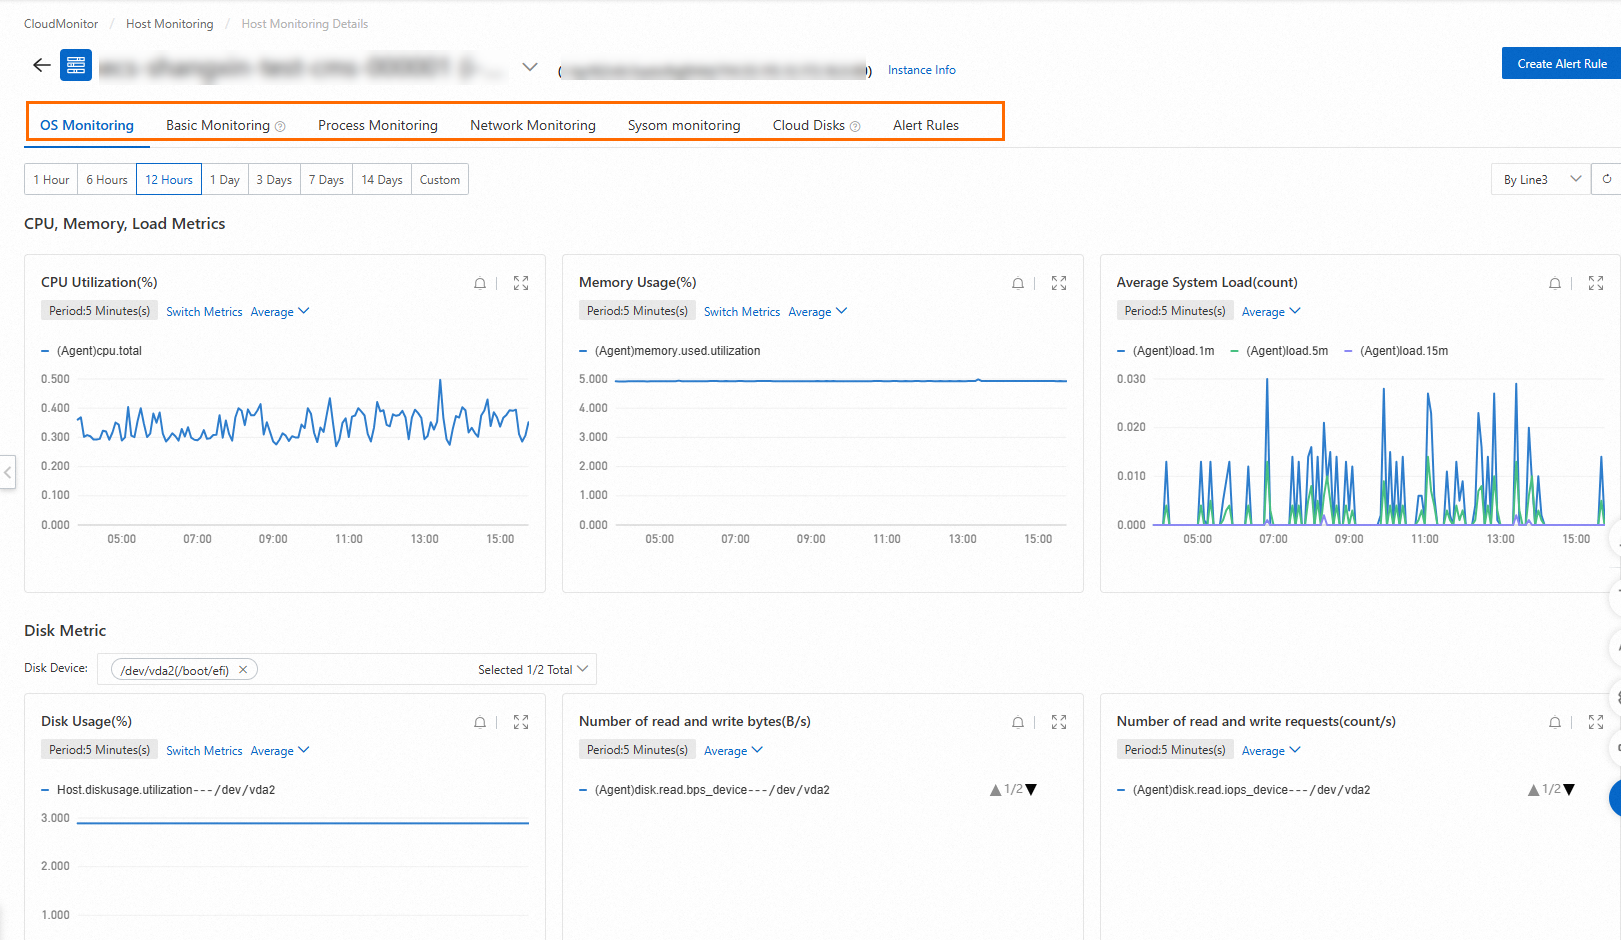Expand the Disk Device Selected 1/2 Total selector
This screenshot has height=940, width=1621.
tap(531, 668)
